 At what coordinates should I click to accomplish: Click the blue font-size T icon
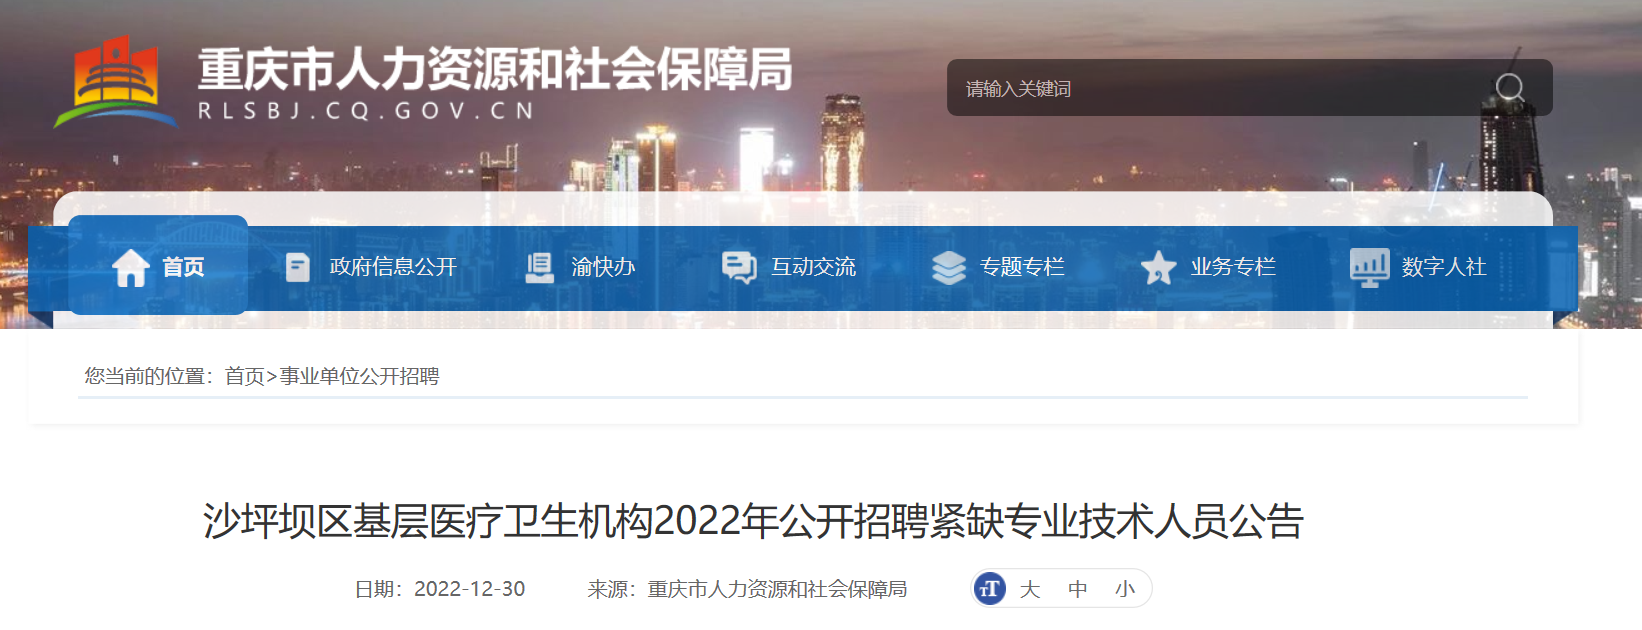click(990, 589)
